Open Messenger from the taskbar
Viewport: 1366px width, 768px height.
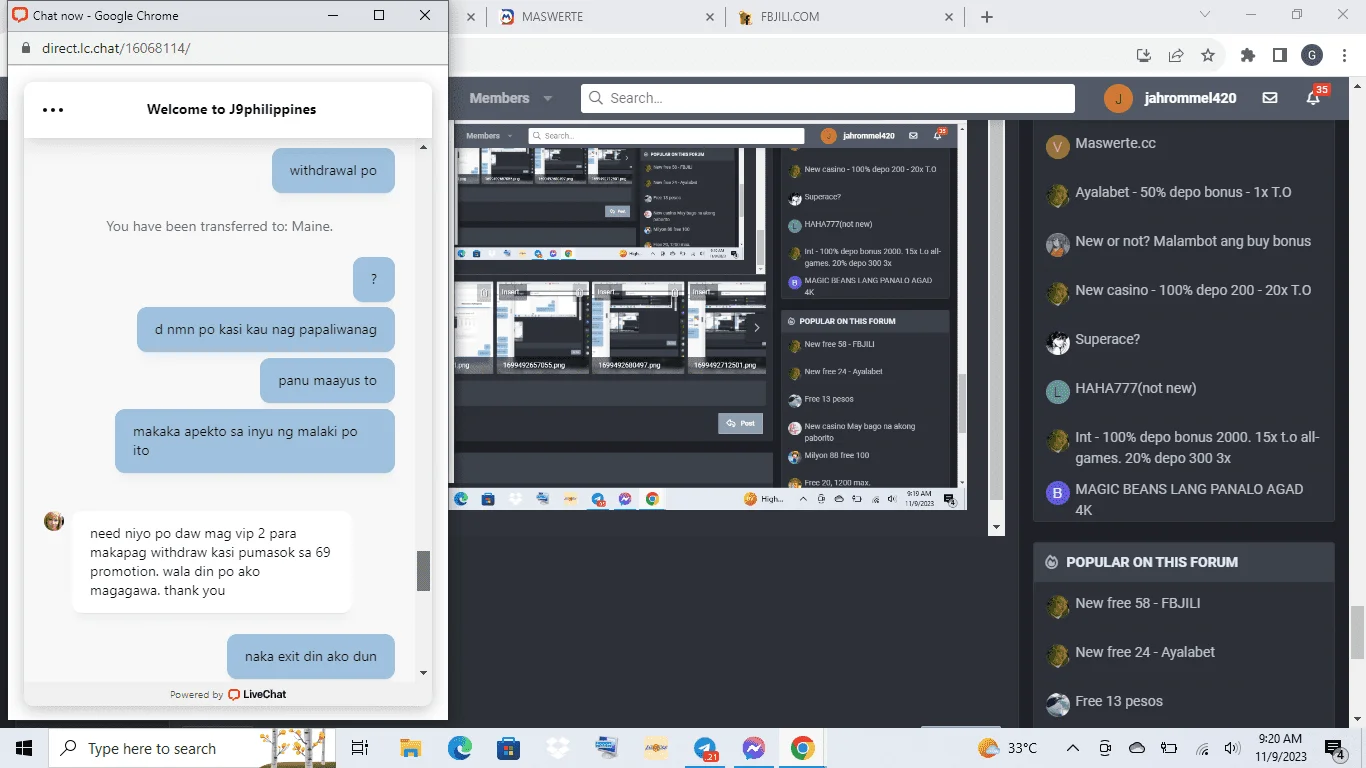pyautogui.click(x=754, y=748)
